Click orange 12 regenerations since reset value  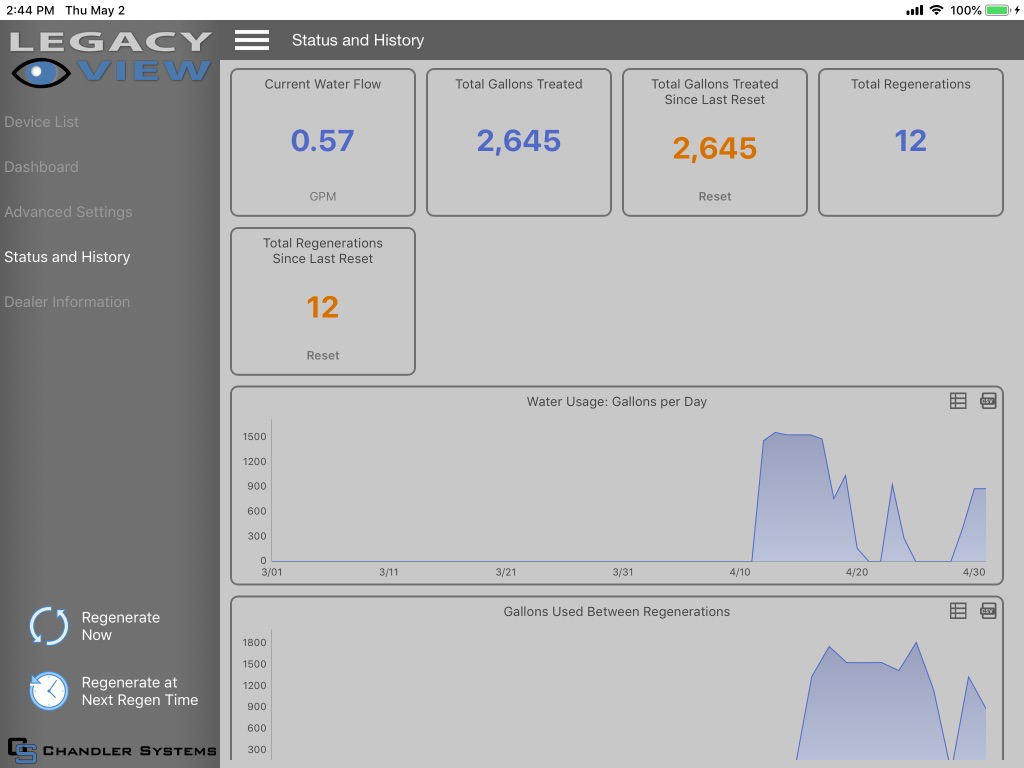click(x=323, y=307)
